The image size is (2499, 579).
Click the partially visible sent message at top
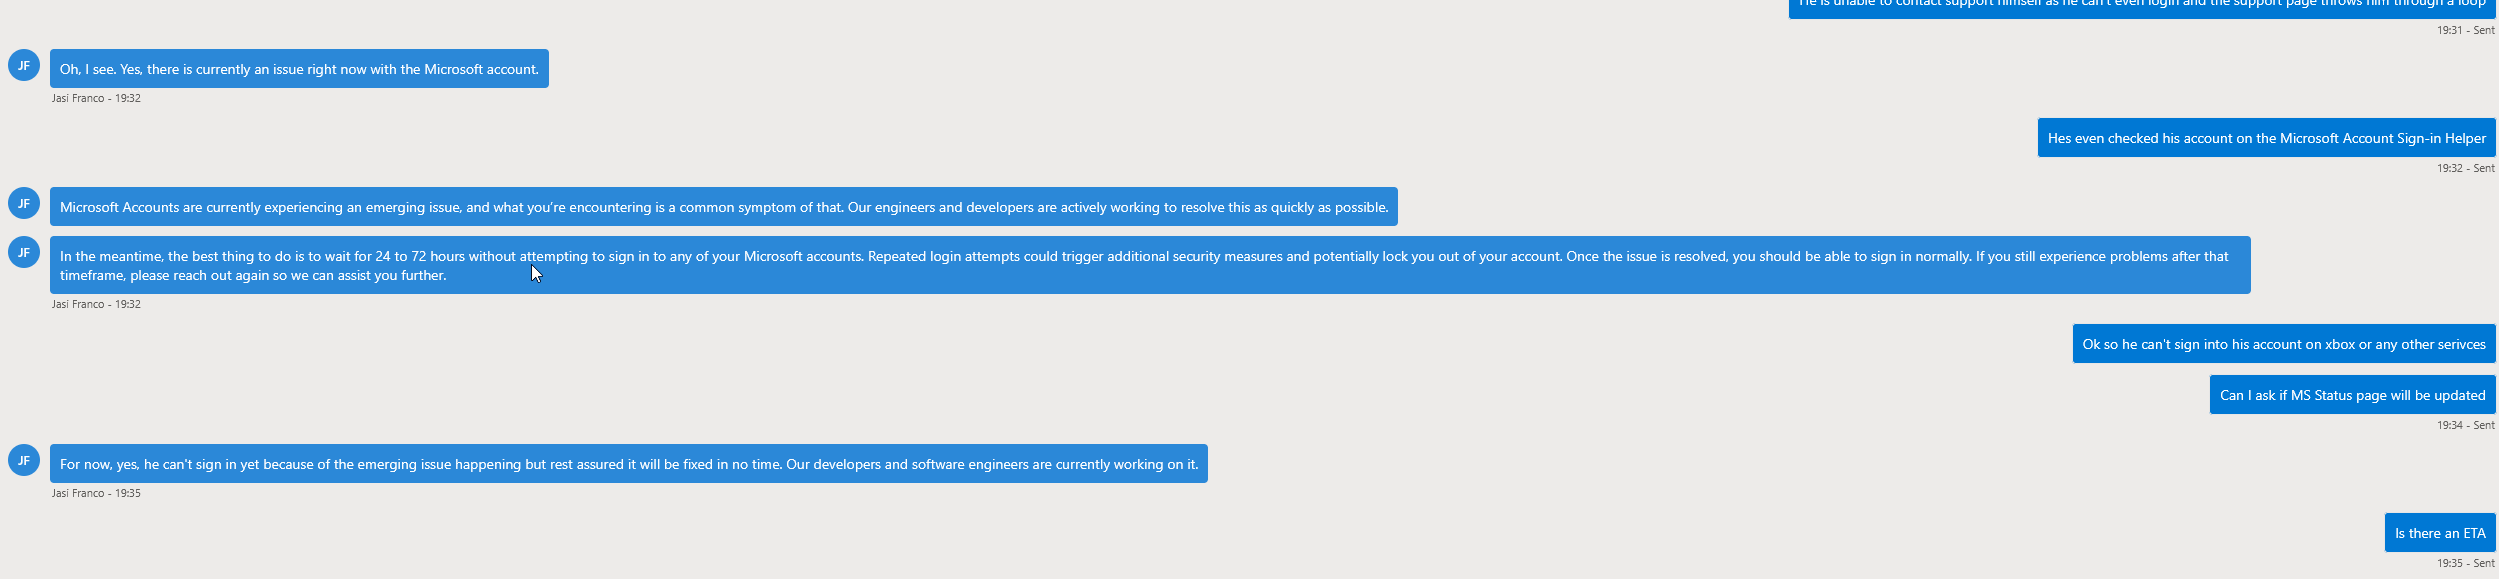pos(2141,6)
